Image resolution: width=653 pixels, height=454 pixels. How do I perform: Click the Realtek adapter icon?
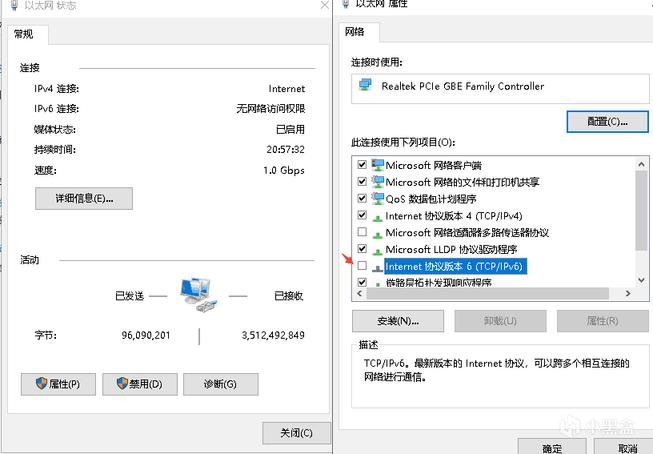[x=365, y=85]
